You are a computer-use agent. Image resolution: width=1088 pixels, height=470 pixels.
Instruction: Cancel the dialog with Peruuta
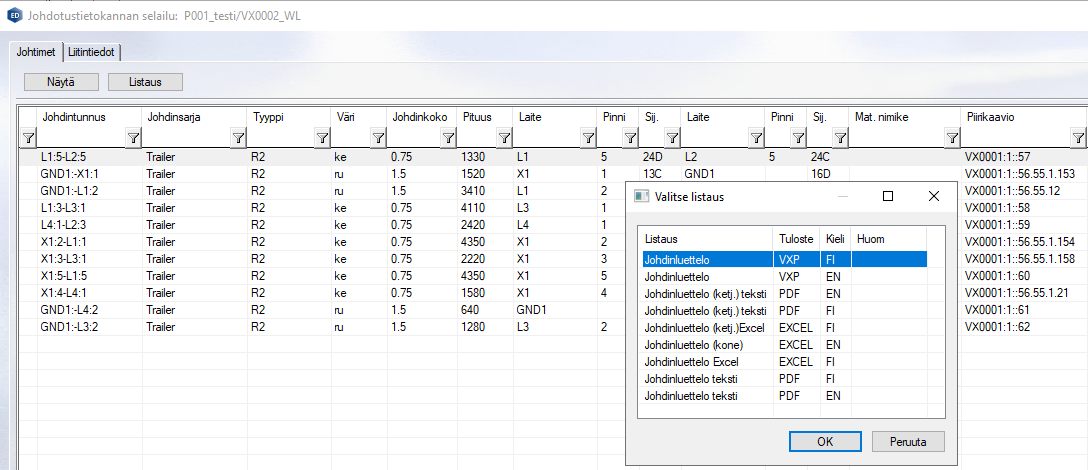pyautogui.click(x=908, y=441)
